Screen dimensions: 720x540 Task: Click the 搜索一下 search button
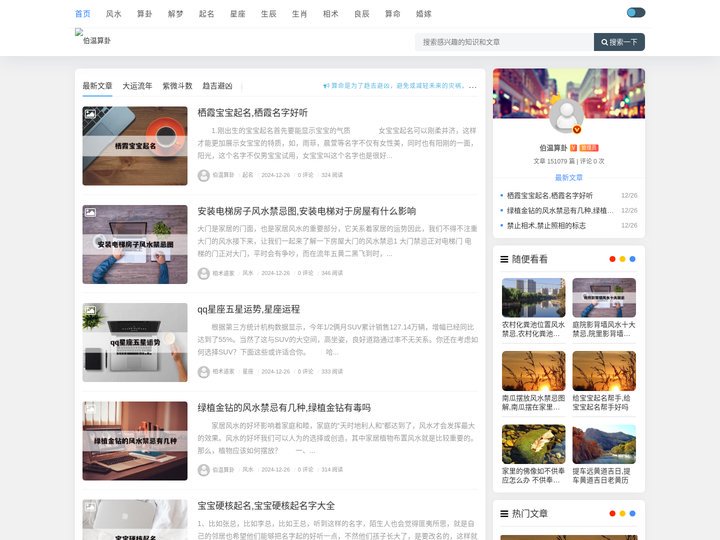(619, 42)
